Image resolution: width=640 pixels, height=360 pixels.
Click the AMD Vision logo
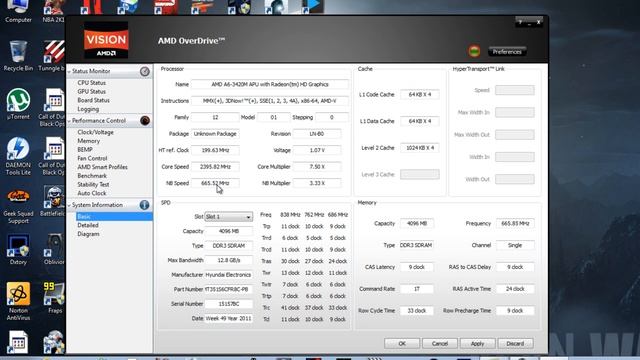click(x=106, y=40)
